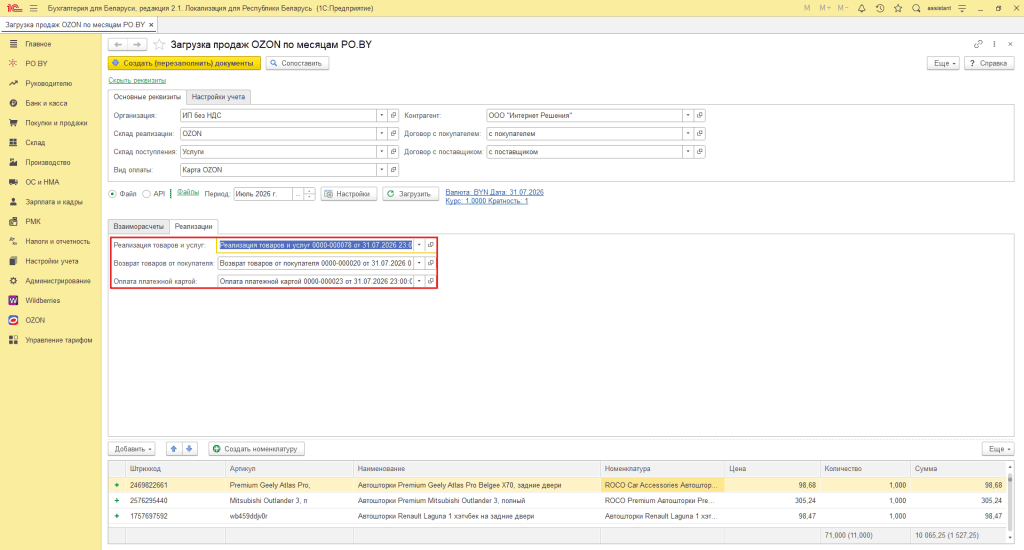Open Wildberries section in sidebar

coord(42,300)
